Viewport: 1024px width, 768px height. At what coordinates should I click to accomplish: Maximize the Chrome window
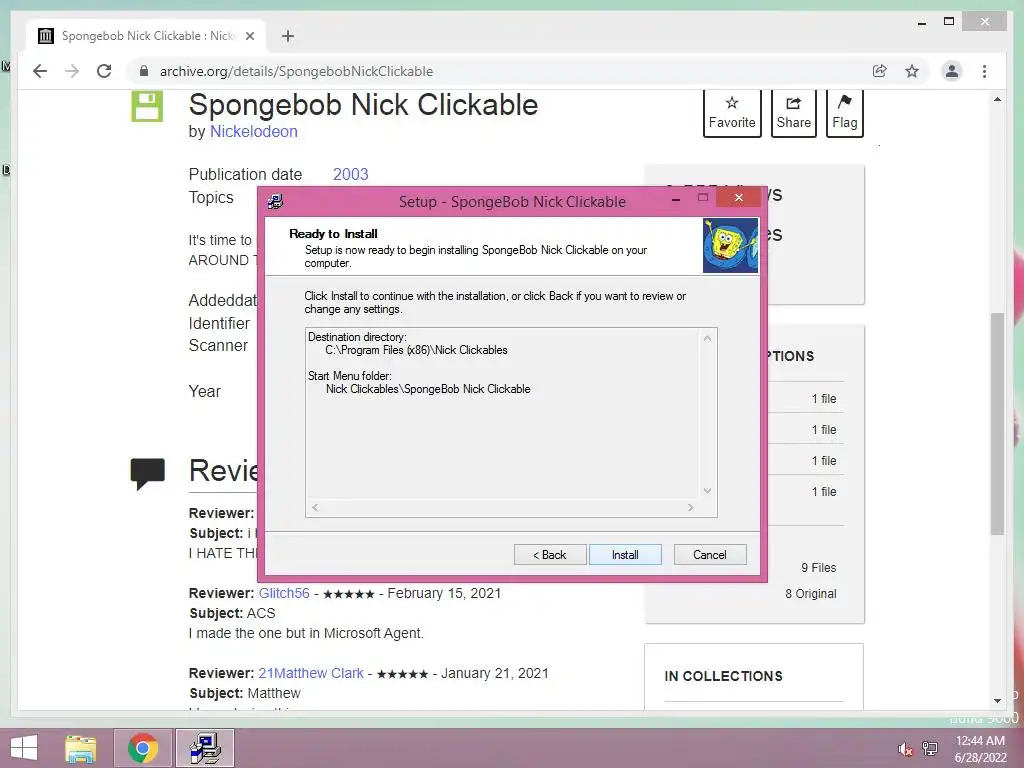949,22
